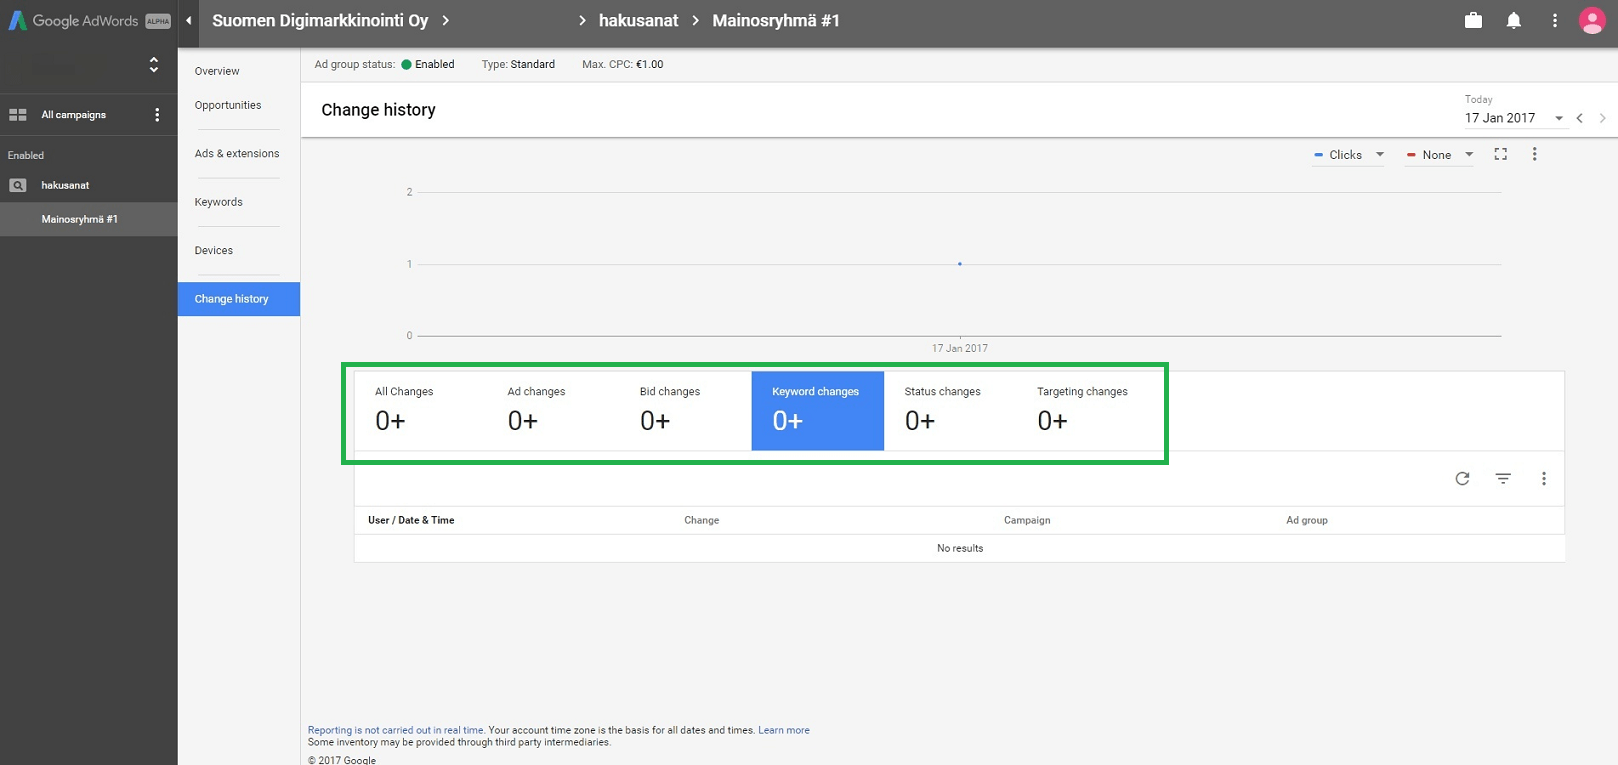
Task: Click the Google AdWords logo
Action: pos(89,21)
